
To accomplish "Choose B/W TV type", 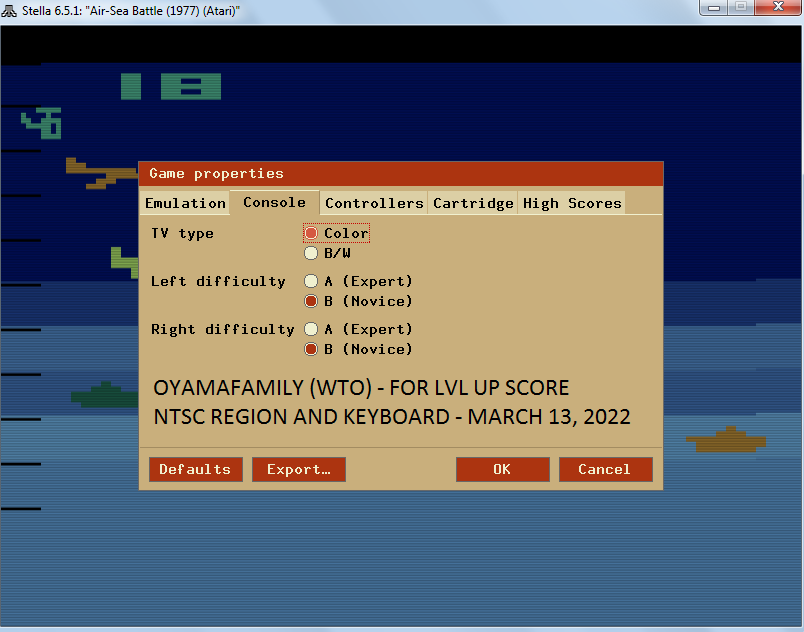I will coord(311,253).
